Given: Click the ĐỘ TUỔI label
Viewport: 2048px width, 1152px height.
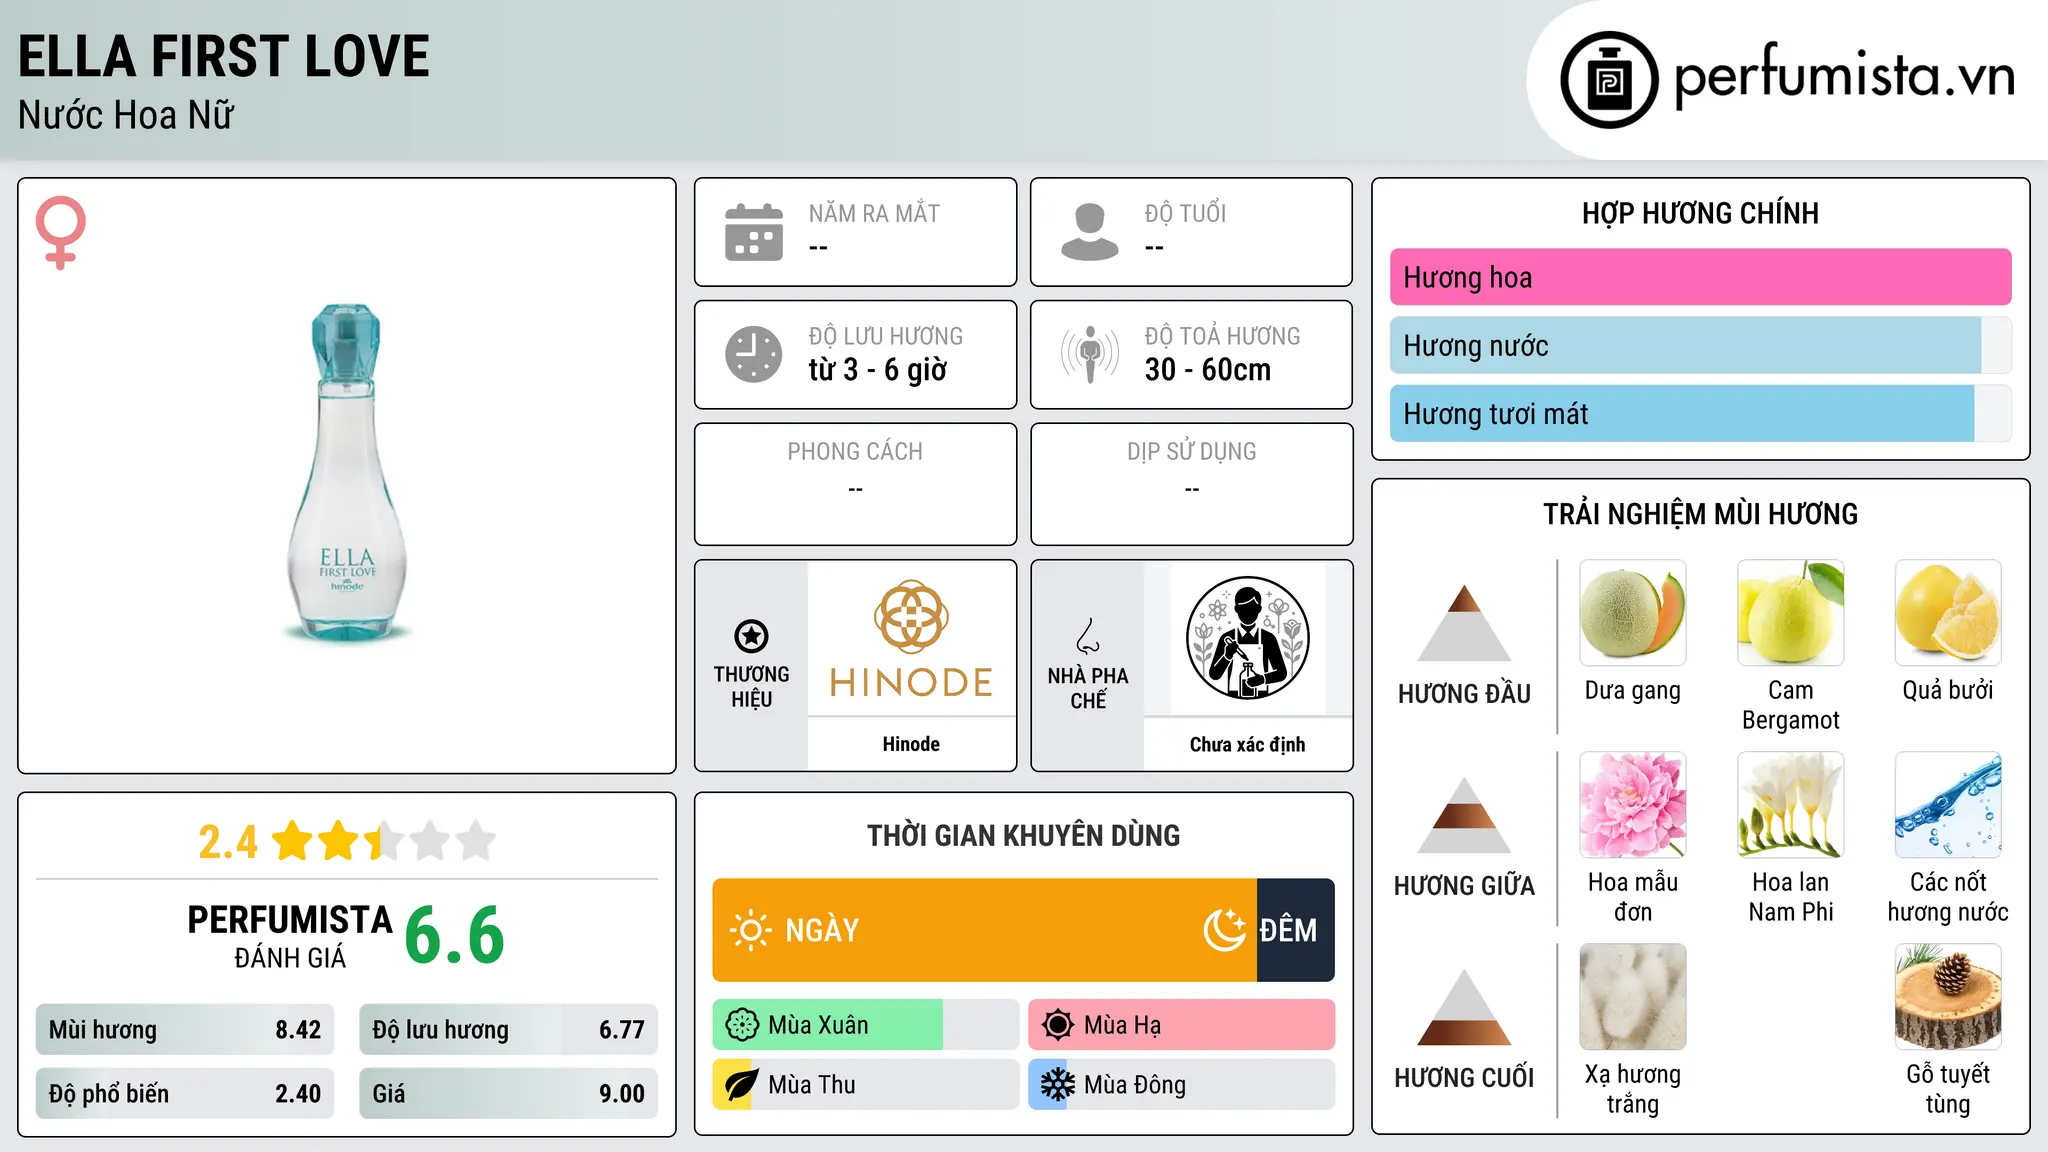Looking at the screenshot, I should 1185,213.
